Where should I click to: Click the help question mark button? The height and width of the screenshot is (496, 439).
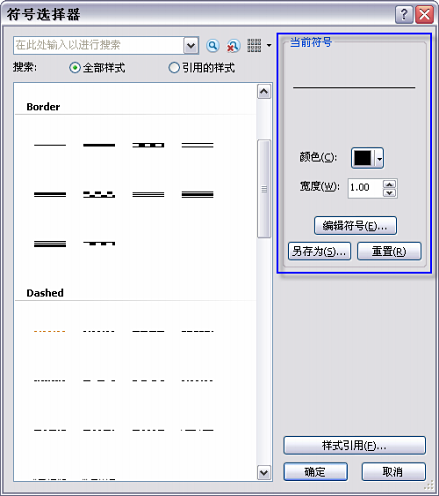404,15
